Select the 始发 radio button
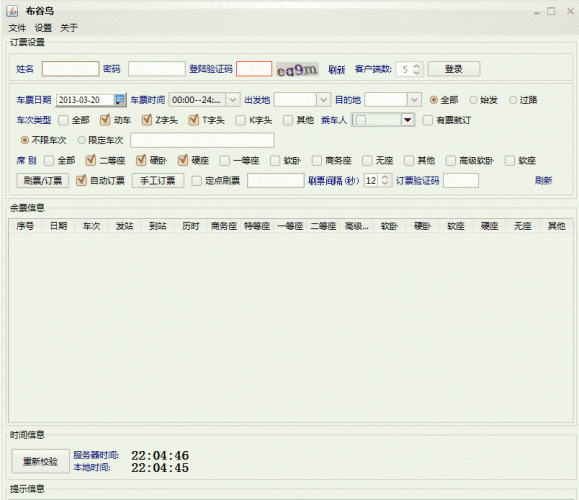 pos(473,100)
